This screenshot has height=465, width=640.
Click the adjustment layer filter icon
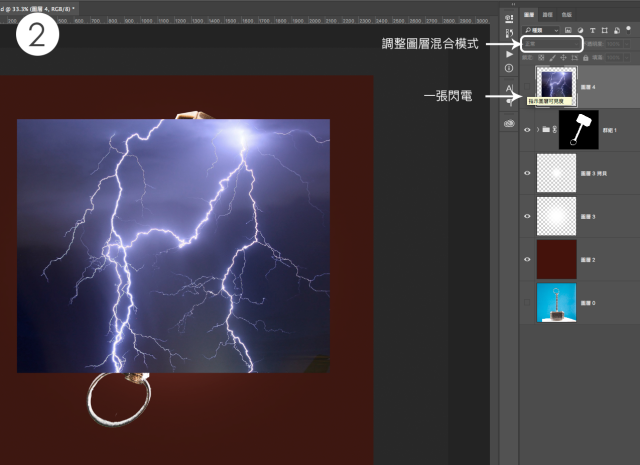(580, 31)
